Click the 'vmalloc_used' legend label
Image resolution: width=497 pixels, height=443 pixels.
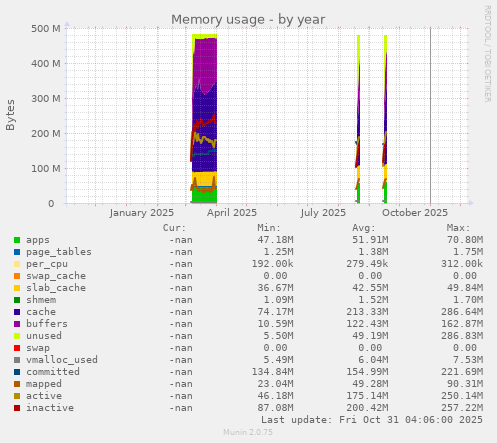click(x=62, y=360)
